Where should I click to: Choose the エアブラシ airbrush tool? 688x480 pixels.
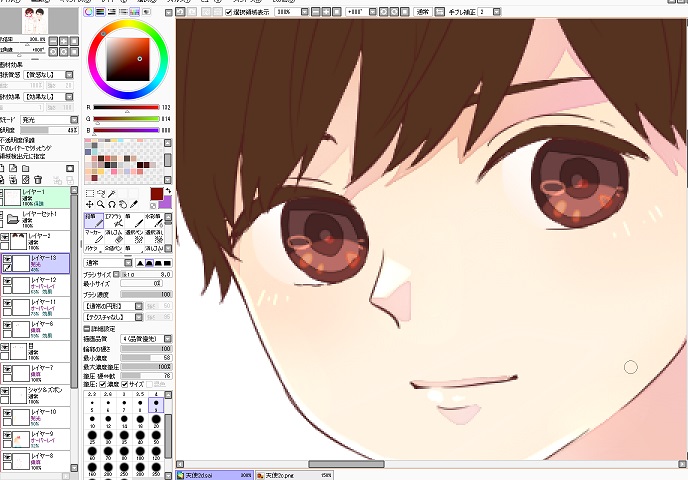114,220
